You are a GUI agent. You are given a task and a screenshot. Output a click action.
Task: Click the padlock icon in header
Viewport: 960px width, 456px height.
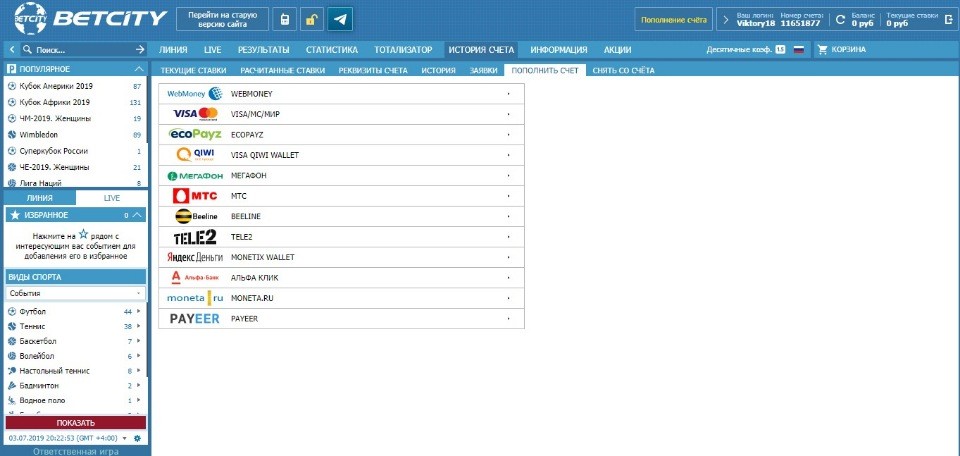tap(311, 19)
